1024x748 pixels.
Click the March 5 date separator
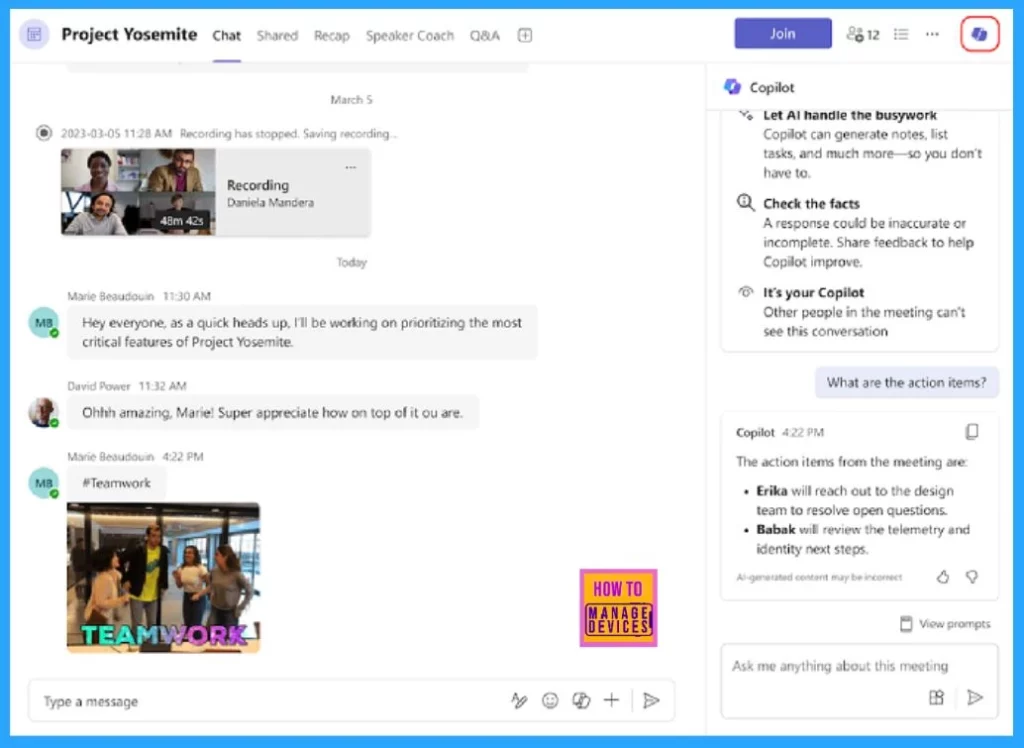point(351,99)
